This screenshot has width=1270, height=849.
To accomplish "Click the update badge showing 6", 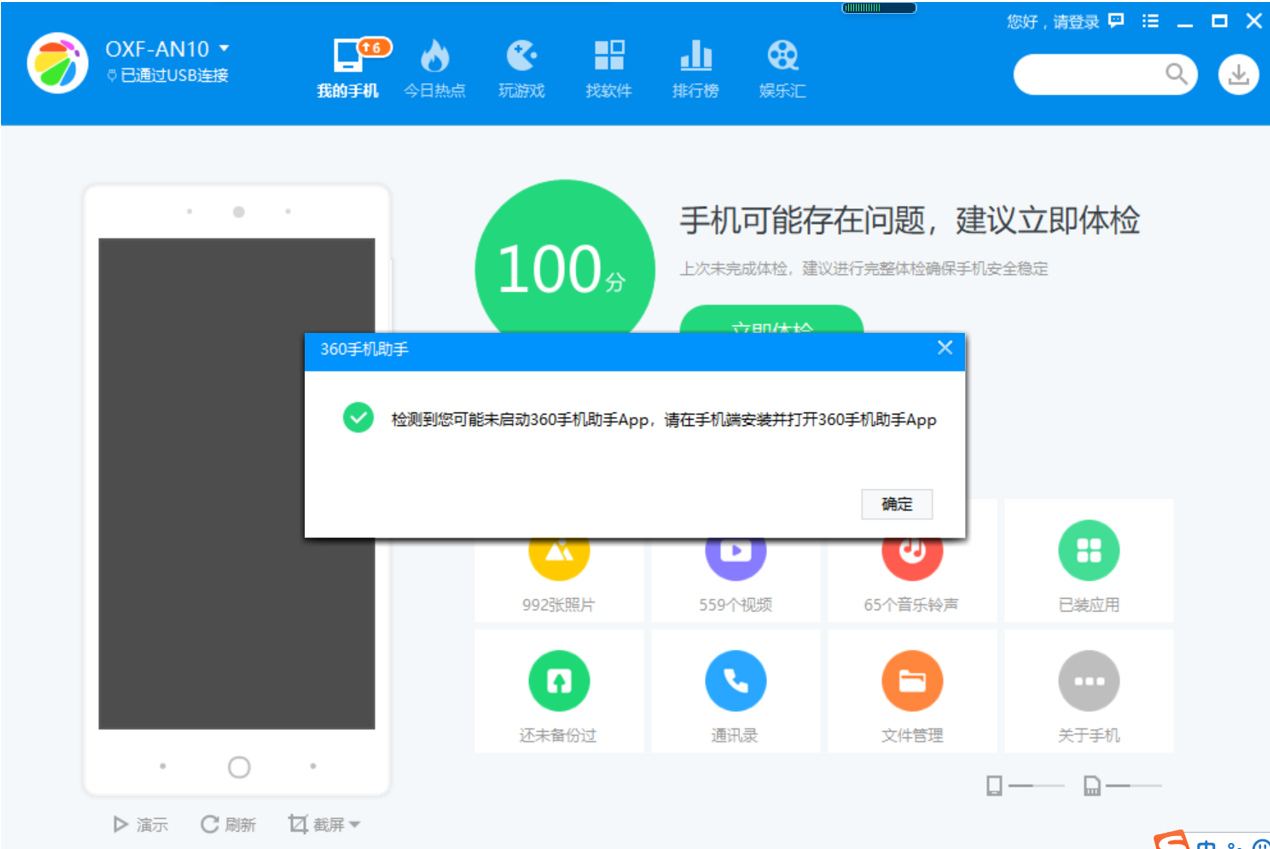I will pos(374,46).
